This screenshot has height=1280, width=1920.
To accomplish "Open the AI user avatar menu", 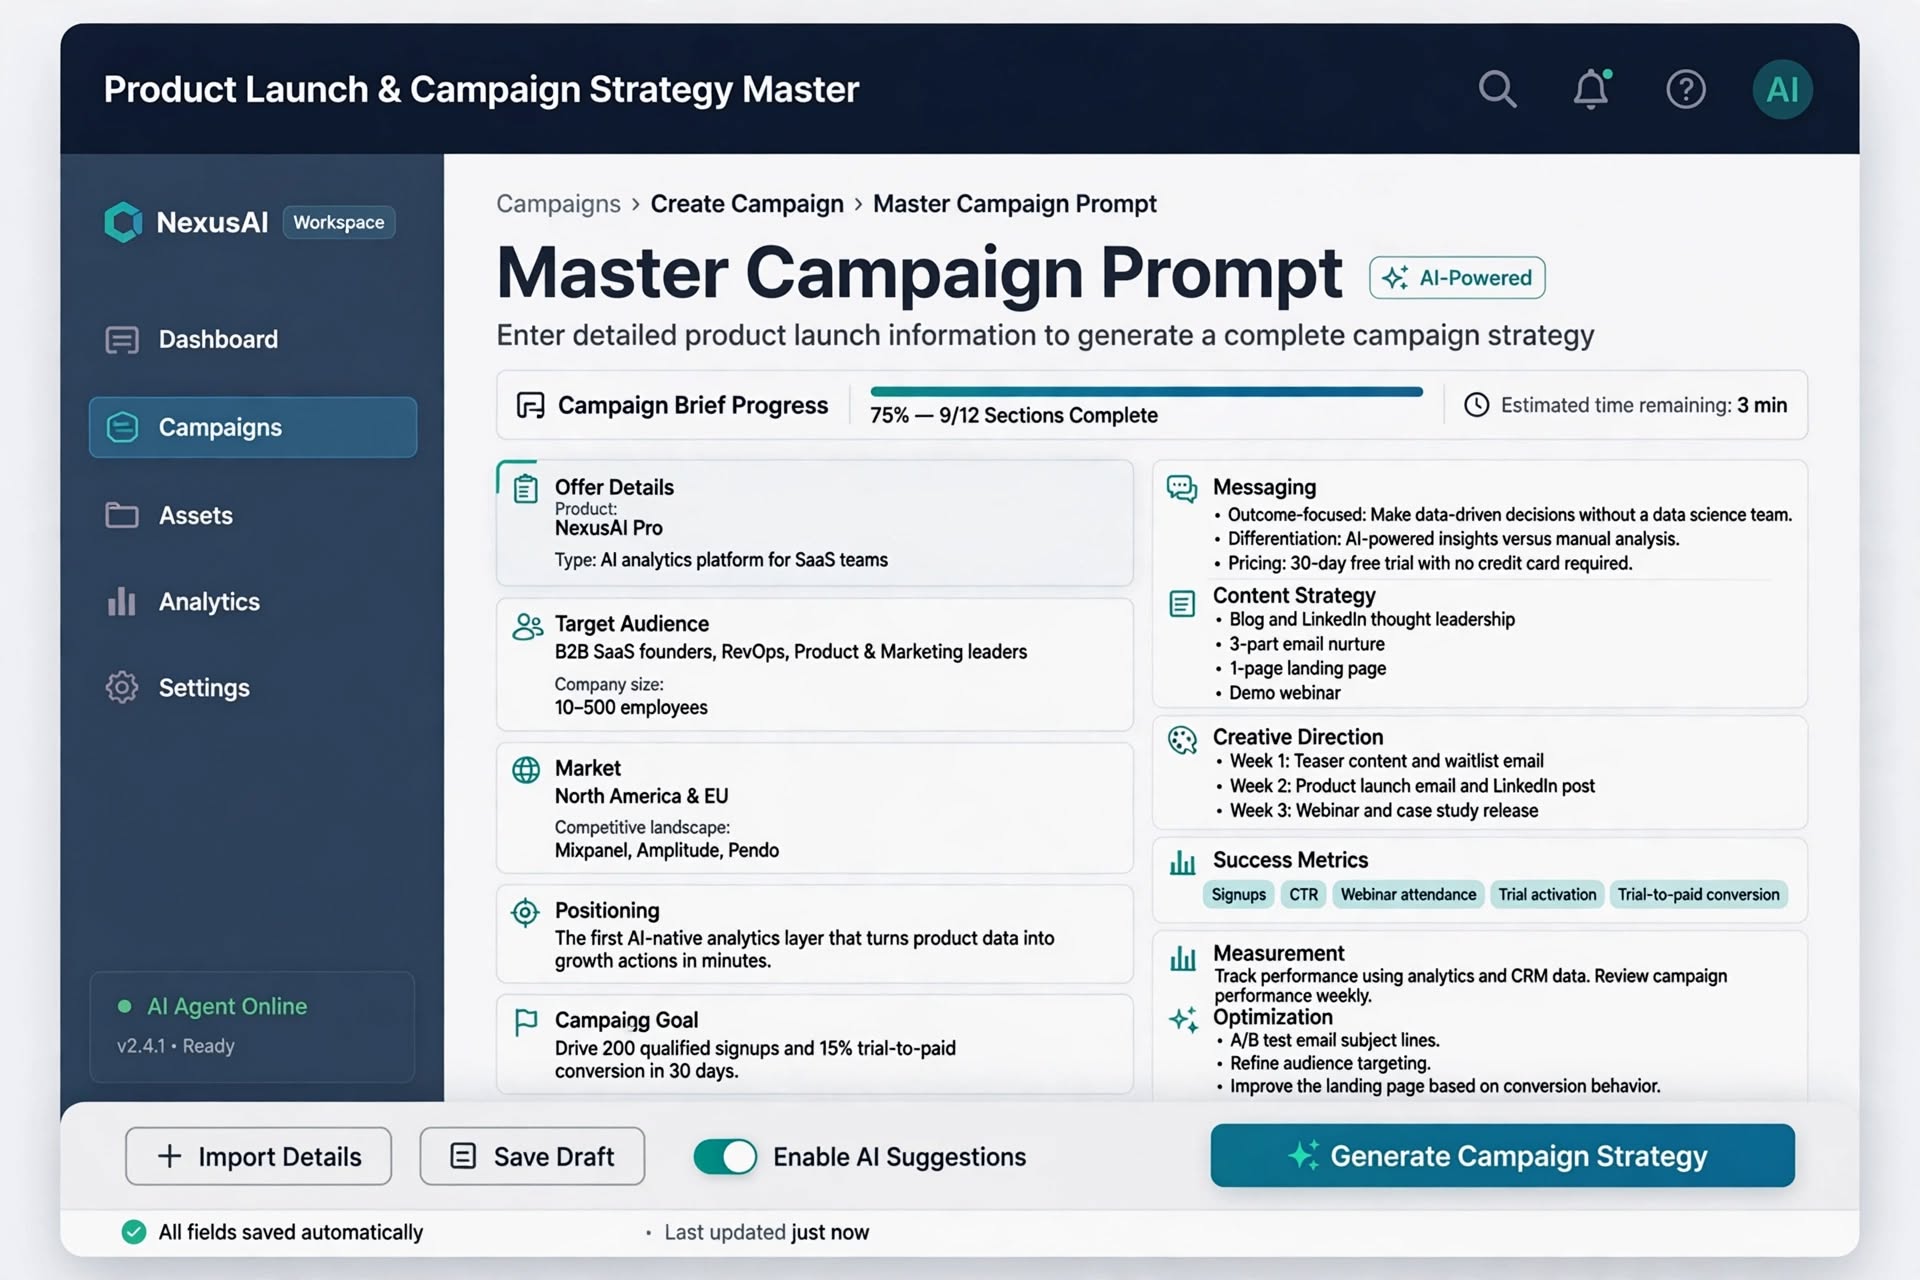I will point(1782,89).
